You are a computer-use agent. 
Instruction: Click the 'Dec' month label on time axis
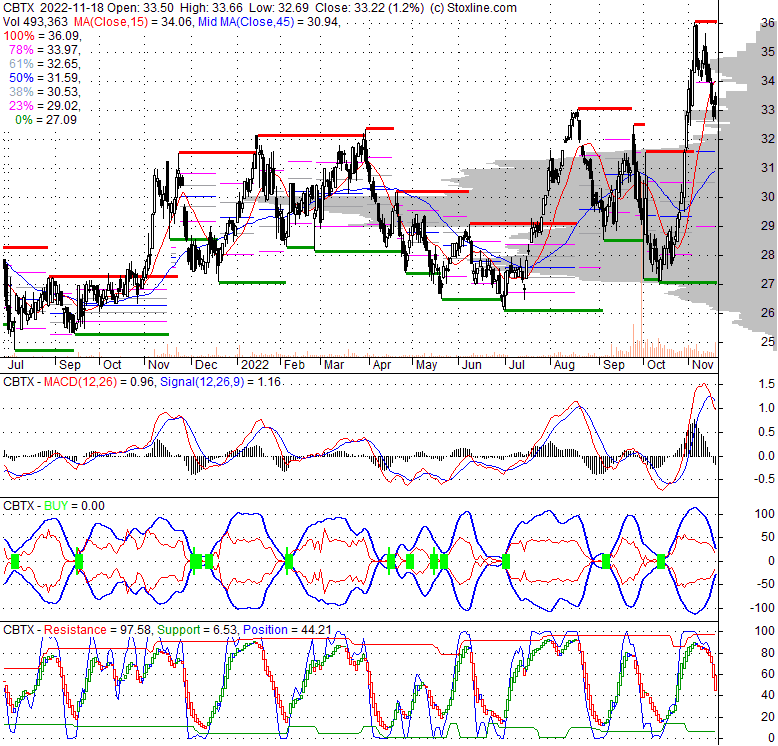206,365
